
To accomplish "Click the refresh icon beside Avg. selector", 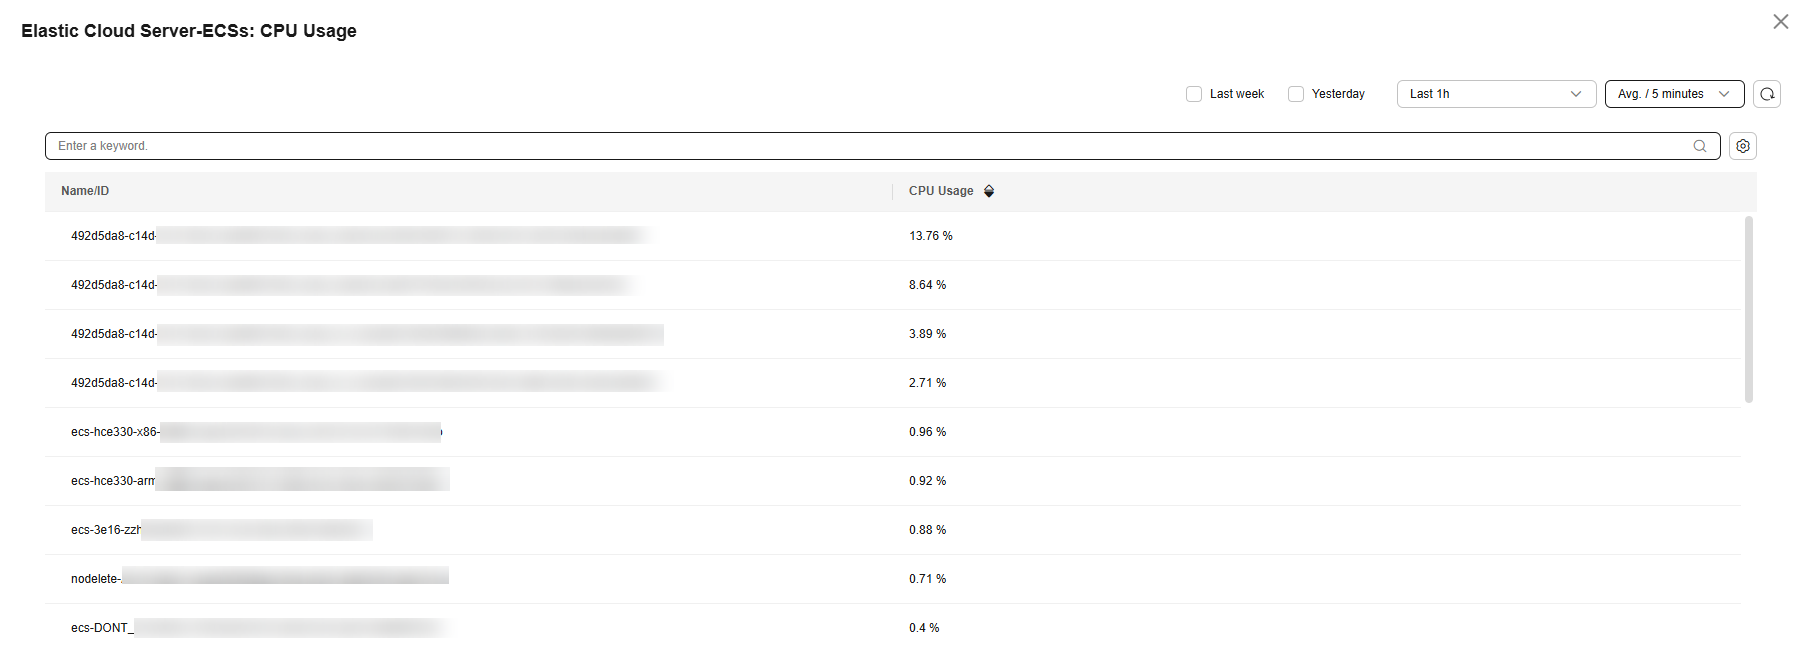I will point(1767,94).
